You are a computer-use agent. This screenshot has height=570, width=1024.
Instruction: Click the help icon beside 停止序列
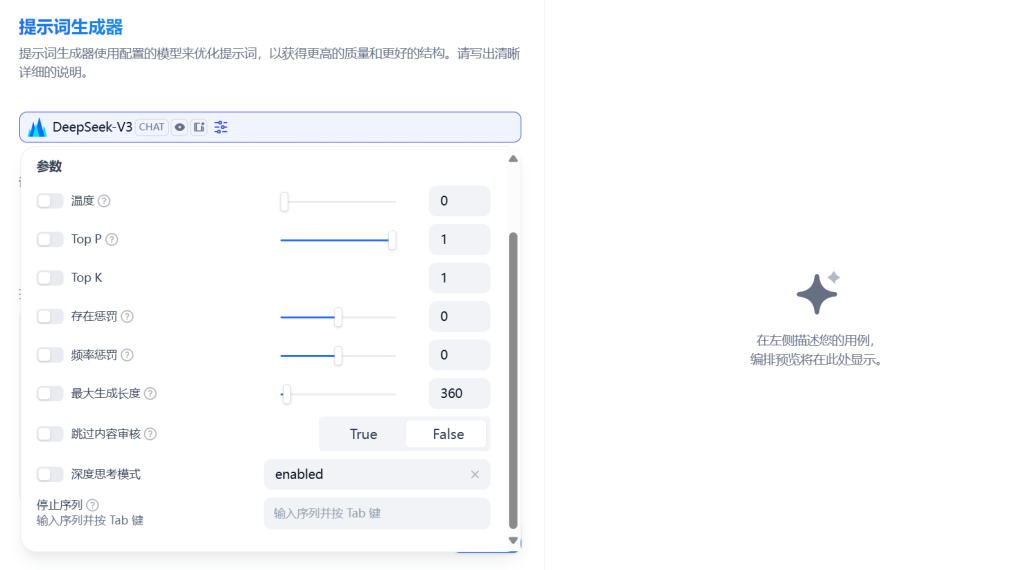(x=93, y=505)
